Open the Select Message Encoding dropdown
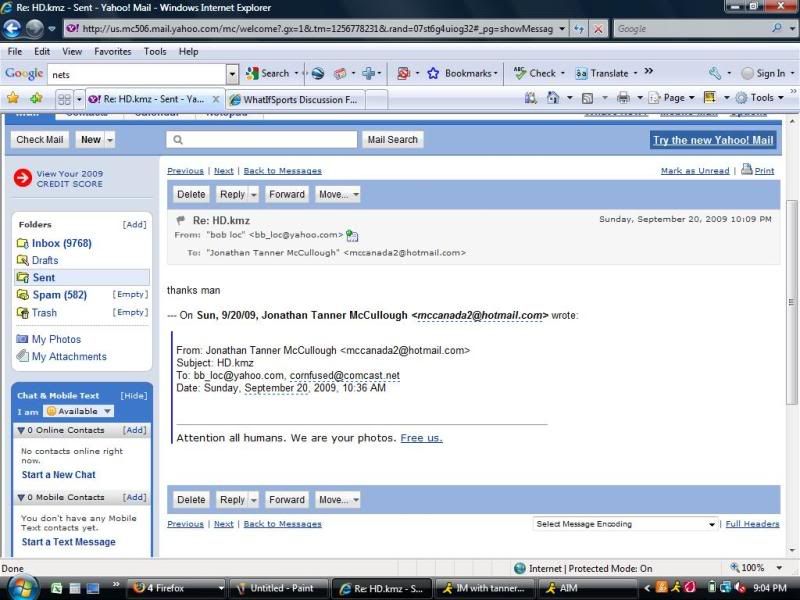800x600 pixels. (x=625, y=524)
